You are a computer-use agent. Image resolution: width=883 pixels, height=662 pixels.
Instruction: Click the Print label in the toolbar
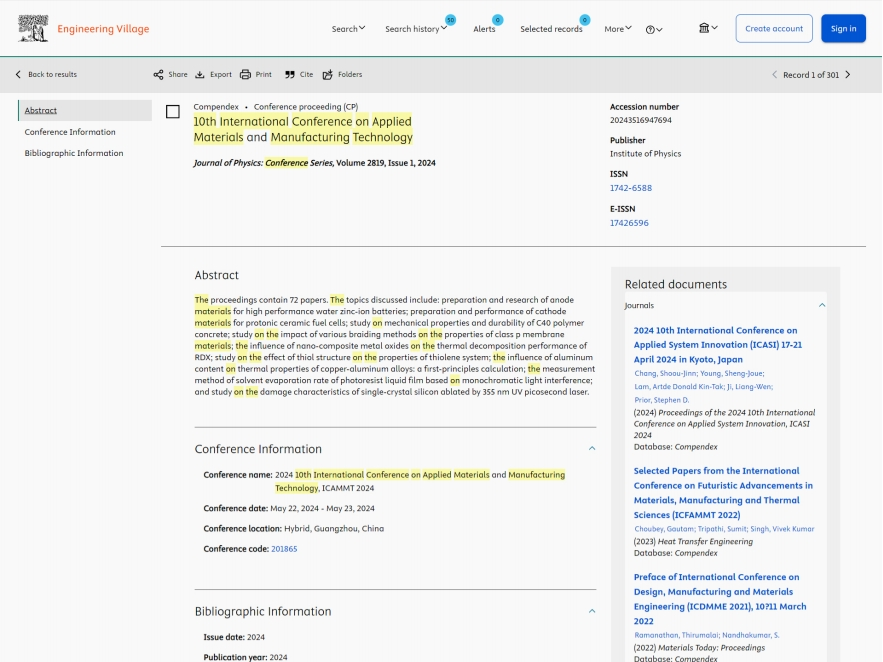(x=264, y=74)
